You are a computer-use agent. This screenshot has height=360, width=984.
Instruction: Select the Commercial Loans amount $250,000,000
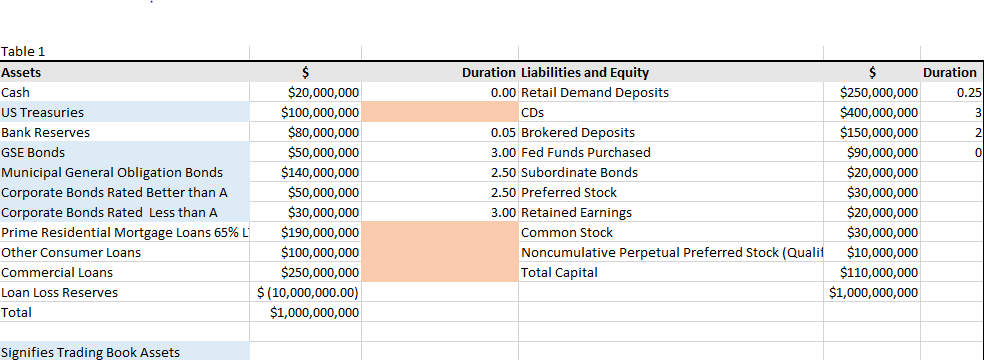click(306, 273)
